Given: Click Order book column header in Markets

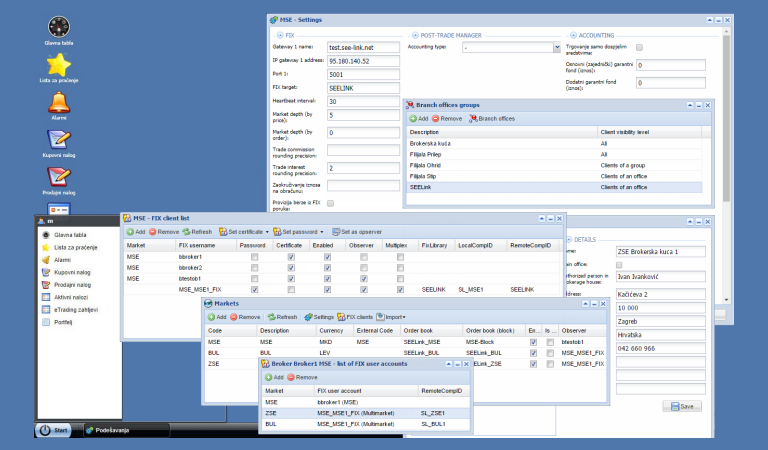Looking at the screenshot, I should point(431,331).
